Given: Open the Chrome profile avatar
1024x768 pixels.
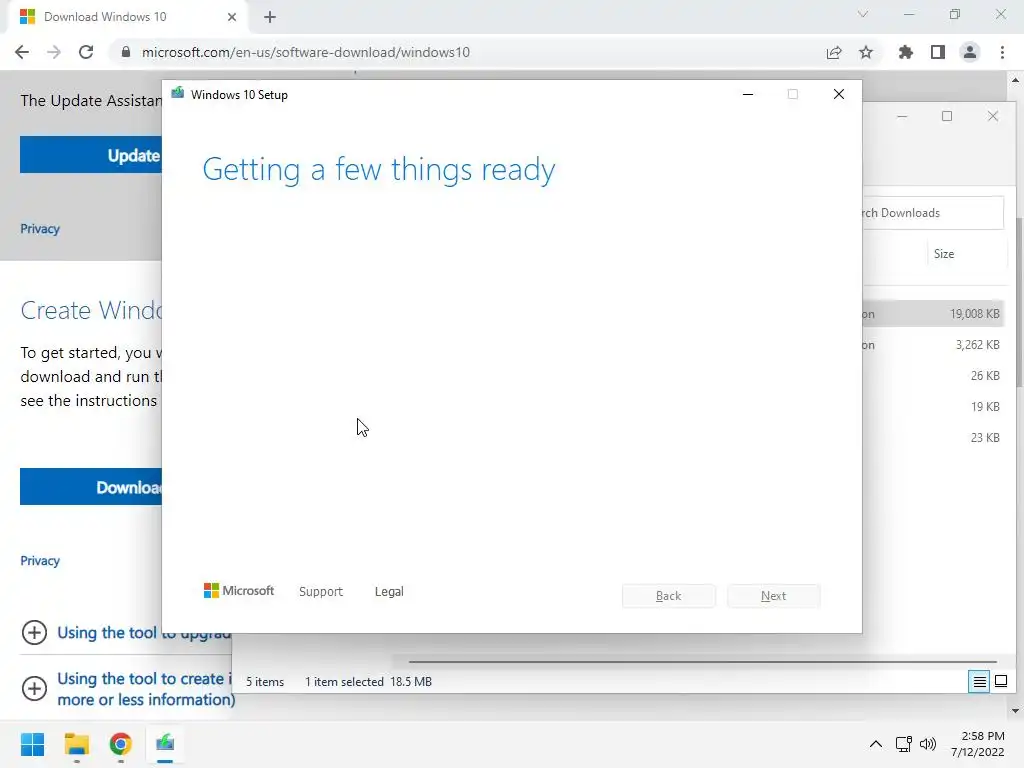Looking at the screenshot, I should tap(970, 52).
